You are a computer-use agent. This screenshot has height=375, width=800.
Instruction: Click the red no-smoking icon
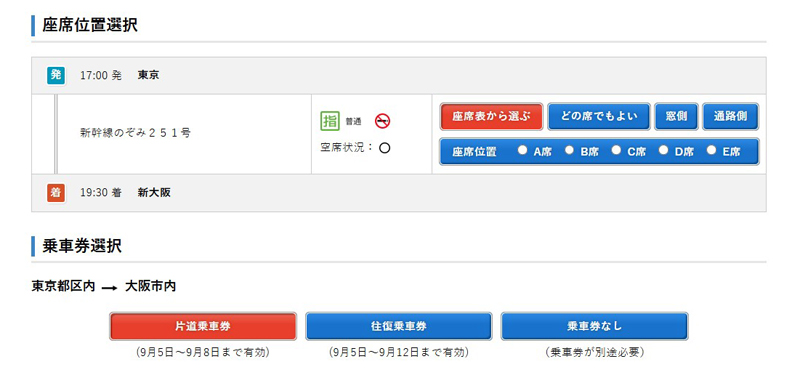click(383, 121)
